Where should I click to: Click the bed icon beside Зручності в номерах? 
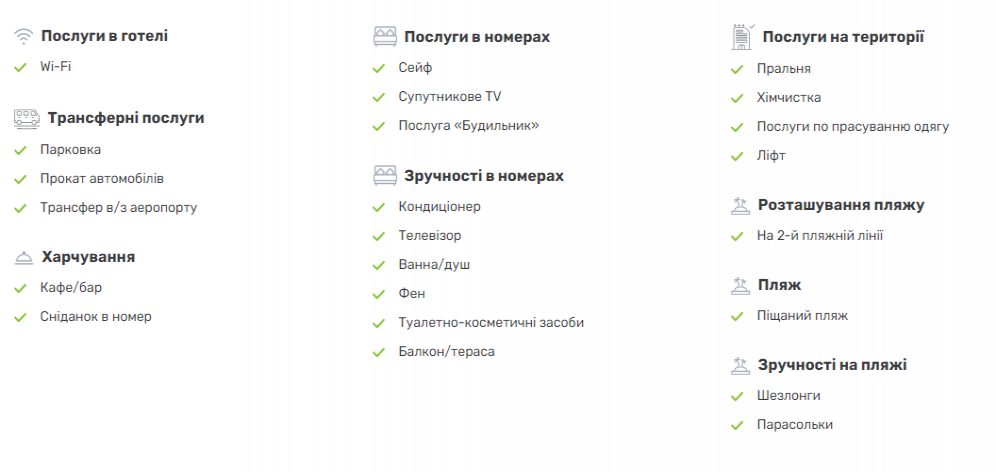tap(385, 176)
